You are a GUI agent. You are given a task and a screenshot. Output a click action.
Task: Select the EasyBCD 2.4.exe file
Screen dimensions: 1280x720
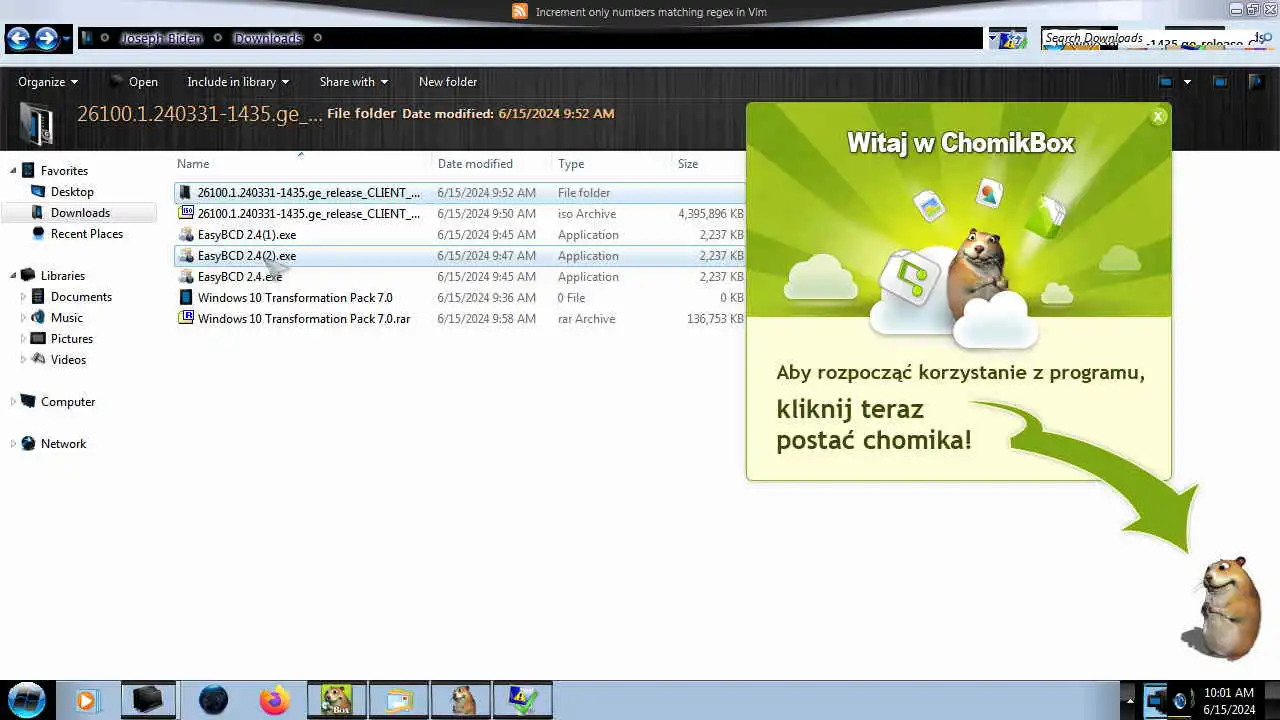coord(460,277)
